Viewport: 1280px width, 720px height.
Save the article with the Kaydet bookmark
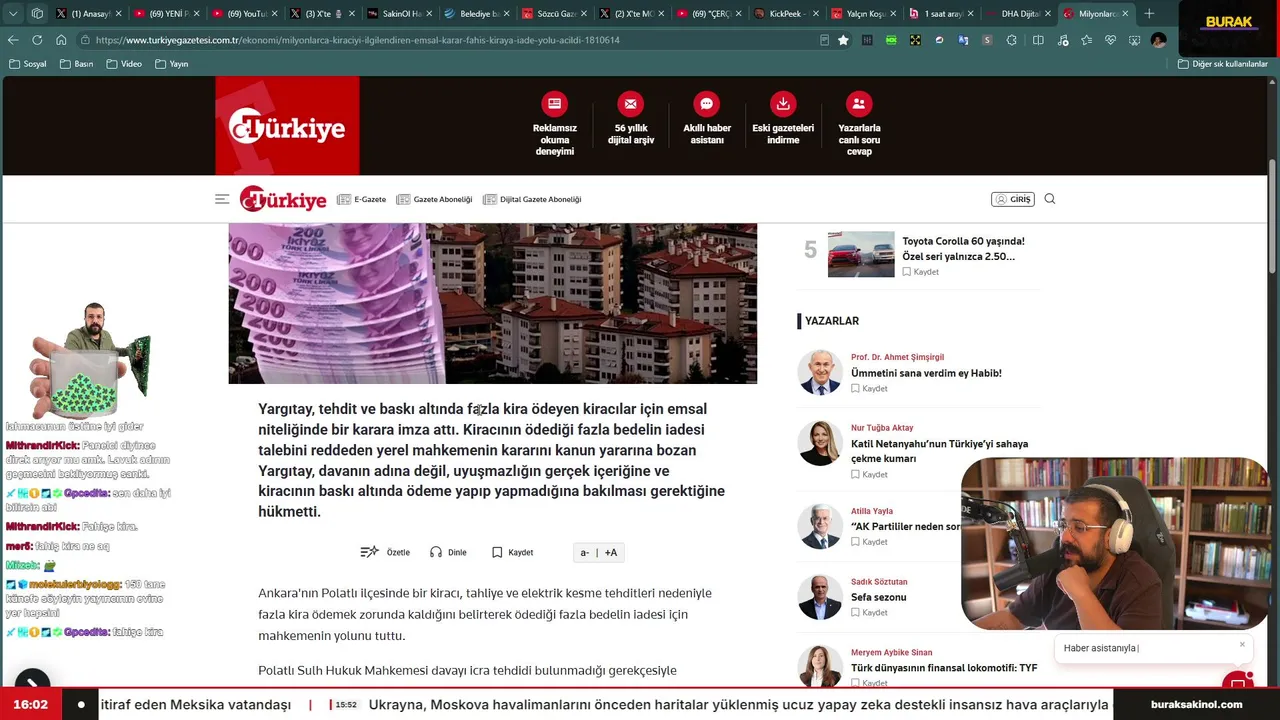pos(512,552)
